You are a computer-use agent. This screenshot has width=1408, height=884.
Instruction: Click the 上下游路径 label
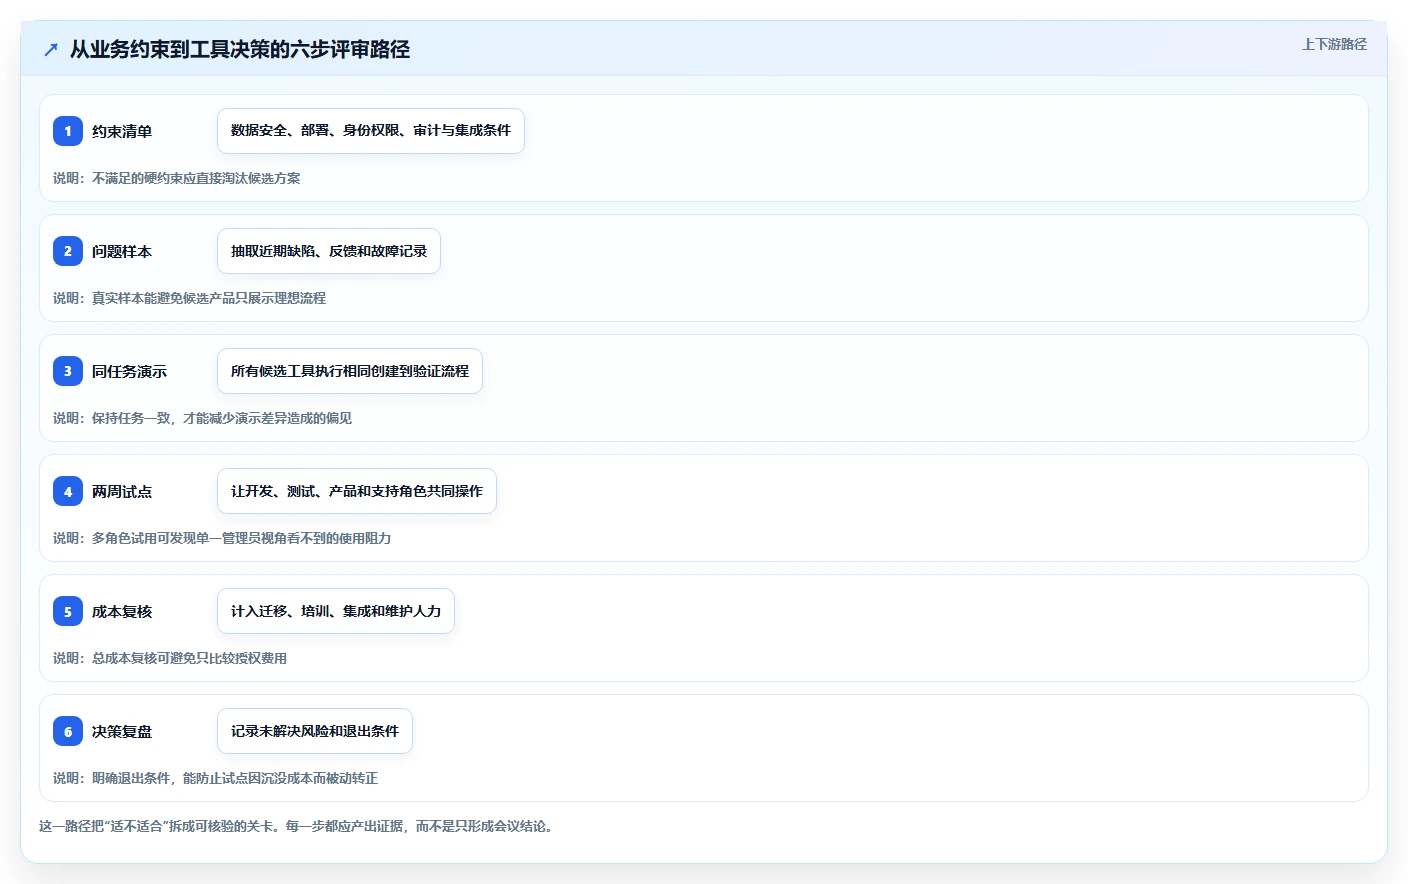[x=1334, y=44]
